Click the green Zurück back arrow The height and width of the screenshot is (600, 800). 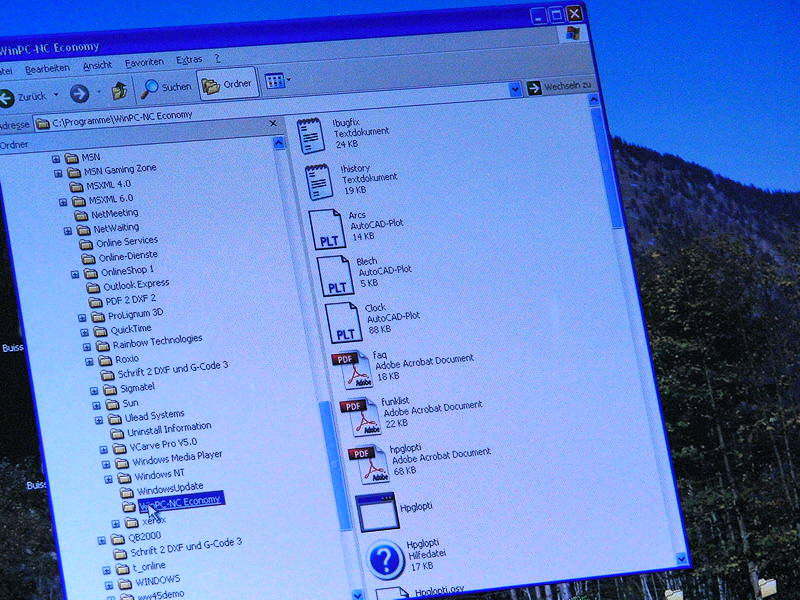coord(6,98)
